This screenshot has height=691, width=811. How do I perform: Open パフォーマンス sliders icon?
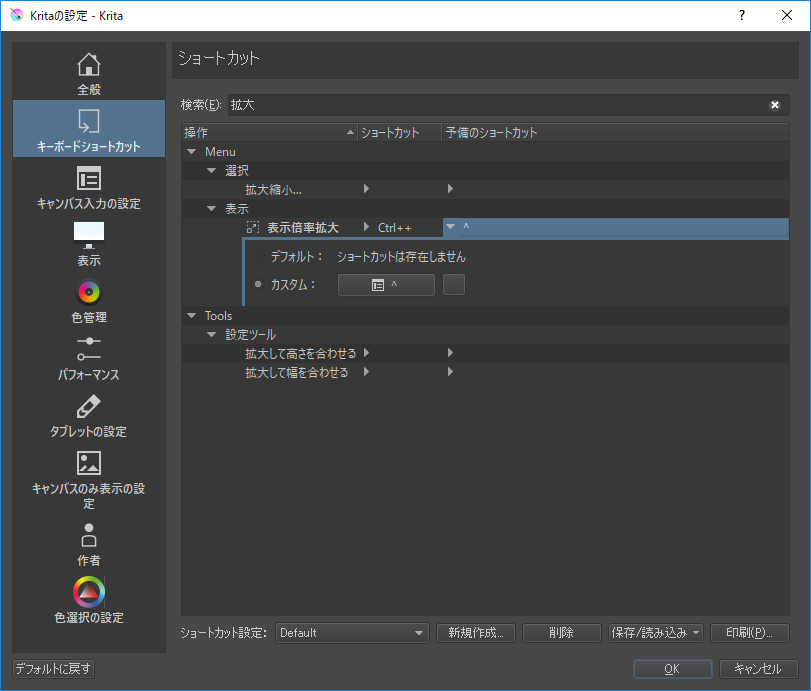point(89,349)
